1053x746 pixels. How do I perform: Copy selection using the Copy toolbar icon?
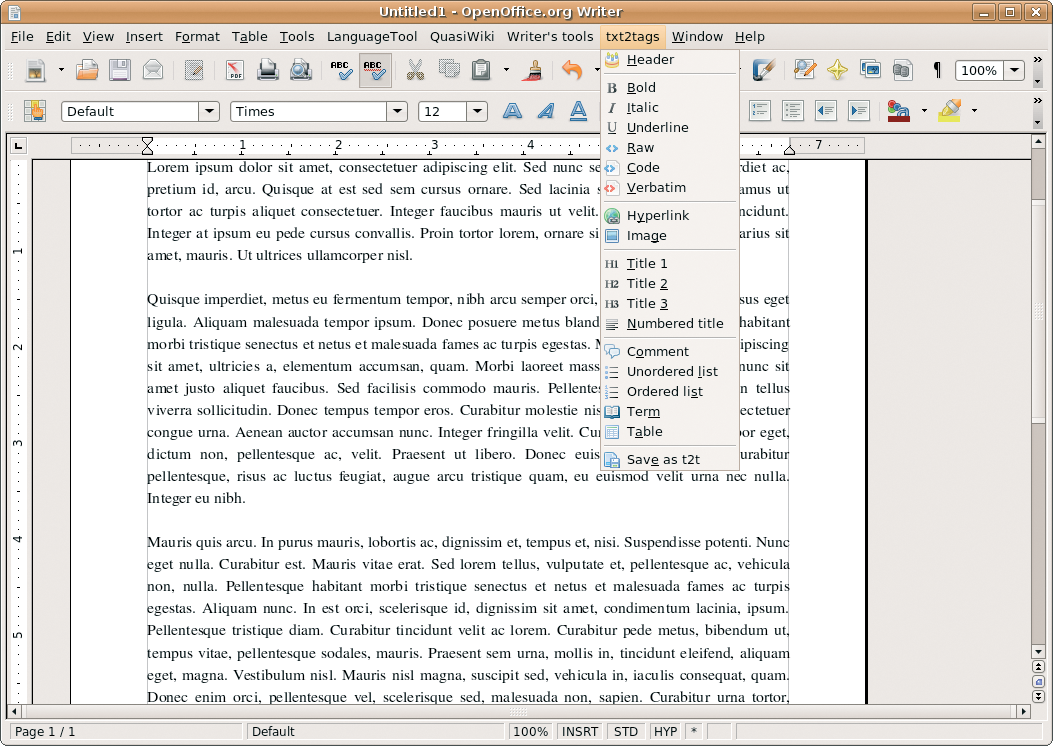[449, 70]
